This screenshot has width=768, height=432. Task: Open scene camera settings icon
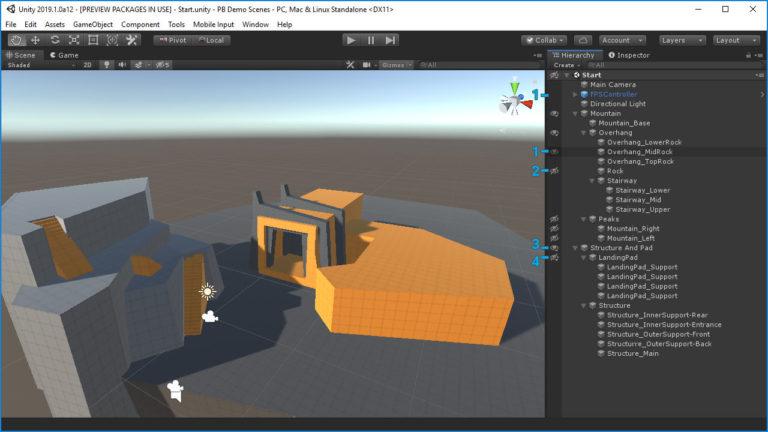pyautogui.click(x=366, y=65)
